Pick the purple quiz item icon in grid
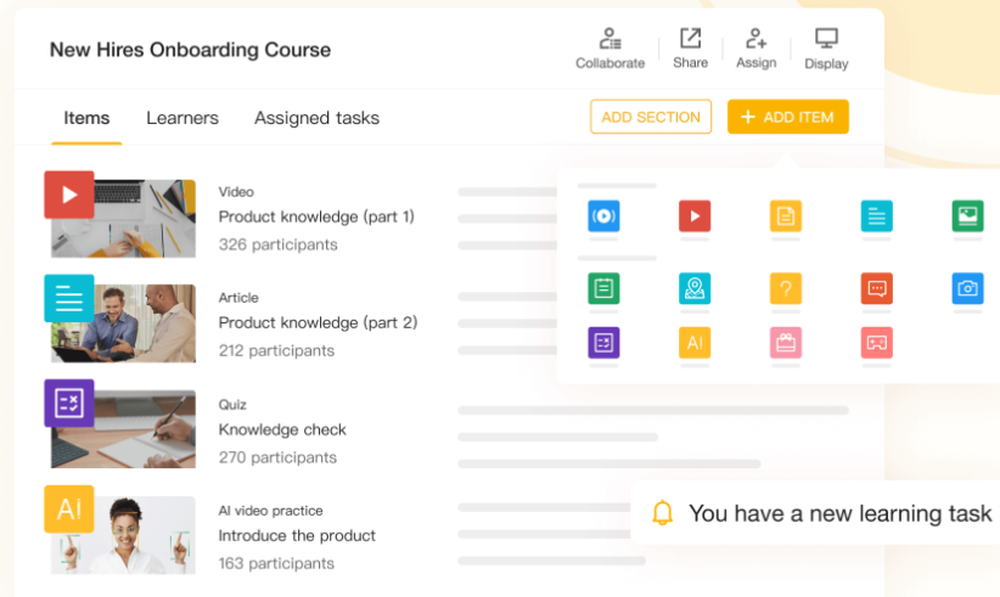Viewport: 1000px width, 597px height. point(603,343)
